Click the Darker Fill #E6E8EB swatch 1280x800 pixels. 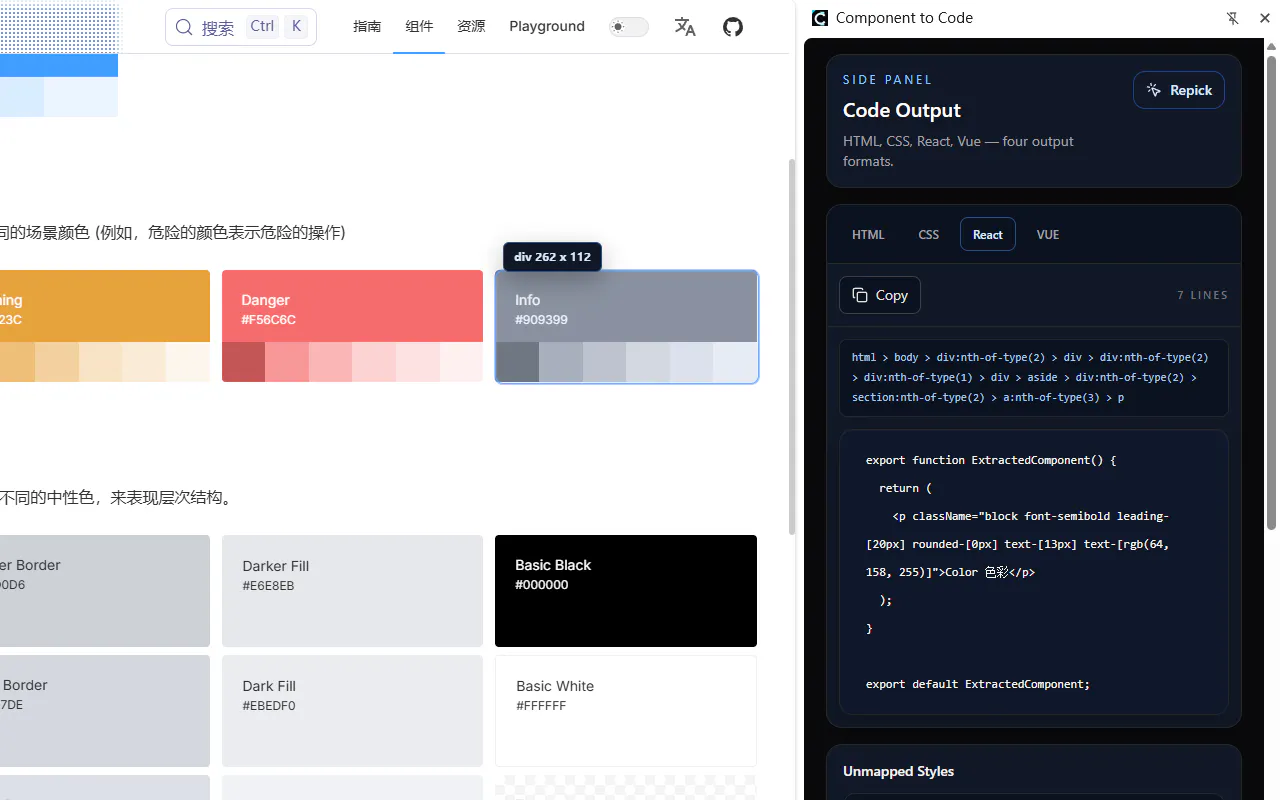[352, 591]
